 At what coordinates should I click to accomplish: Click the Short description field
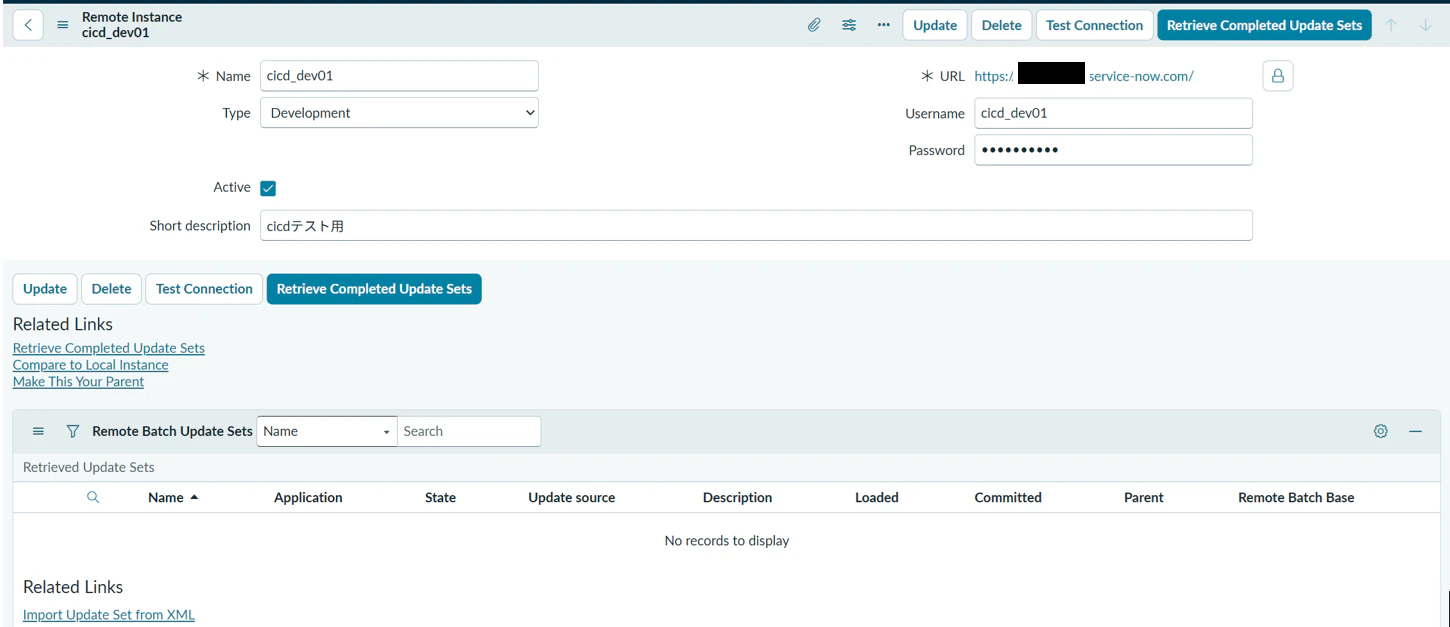(x=756, y=226)
